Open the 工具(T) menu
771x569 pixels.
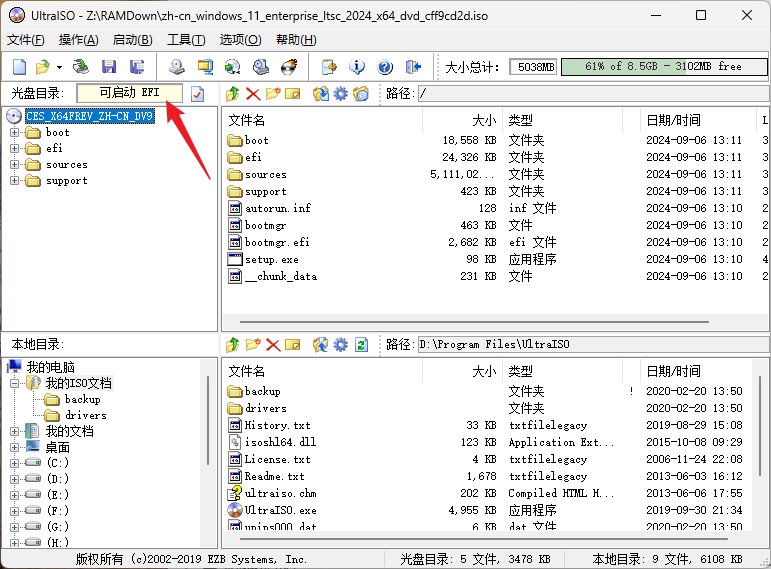coord(186,40)
